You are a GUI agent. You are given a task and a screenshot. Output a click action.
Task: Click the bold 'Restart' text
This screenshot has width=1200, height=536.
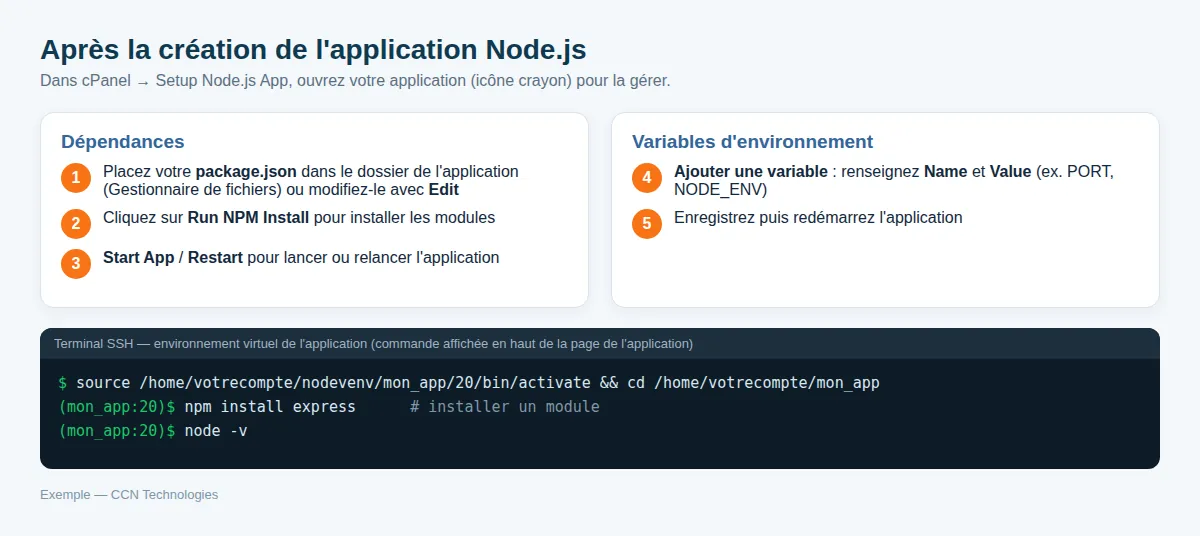(215, 258)
